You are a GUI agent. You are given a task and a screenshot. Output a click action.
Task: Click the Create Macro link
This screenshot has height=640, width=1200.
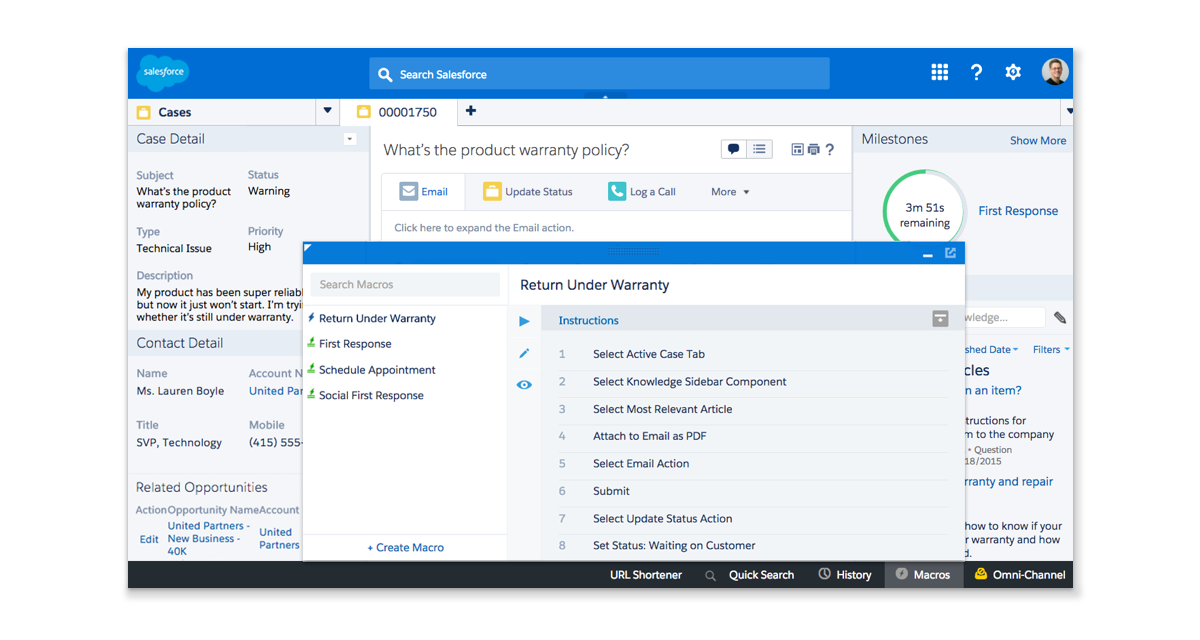click(405, 548)
